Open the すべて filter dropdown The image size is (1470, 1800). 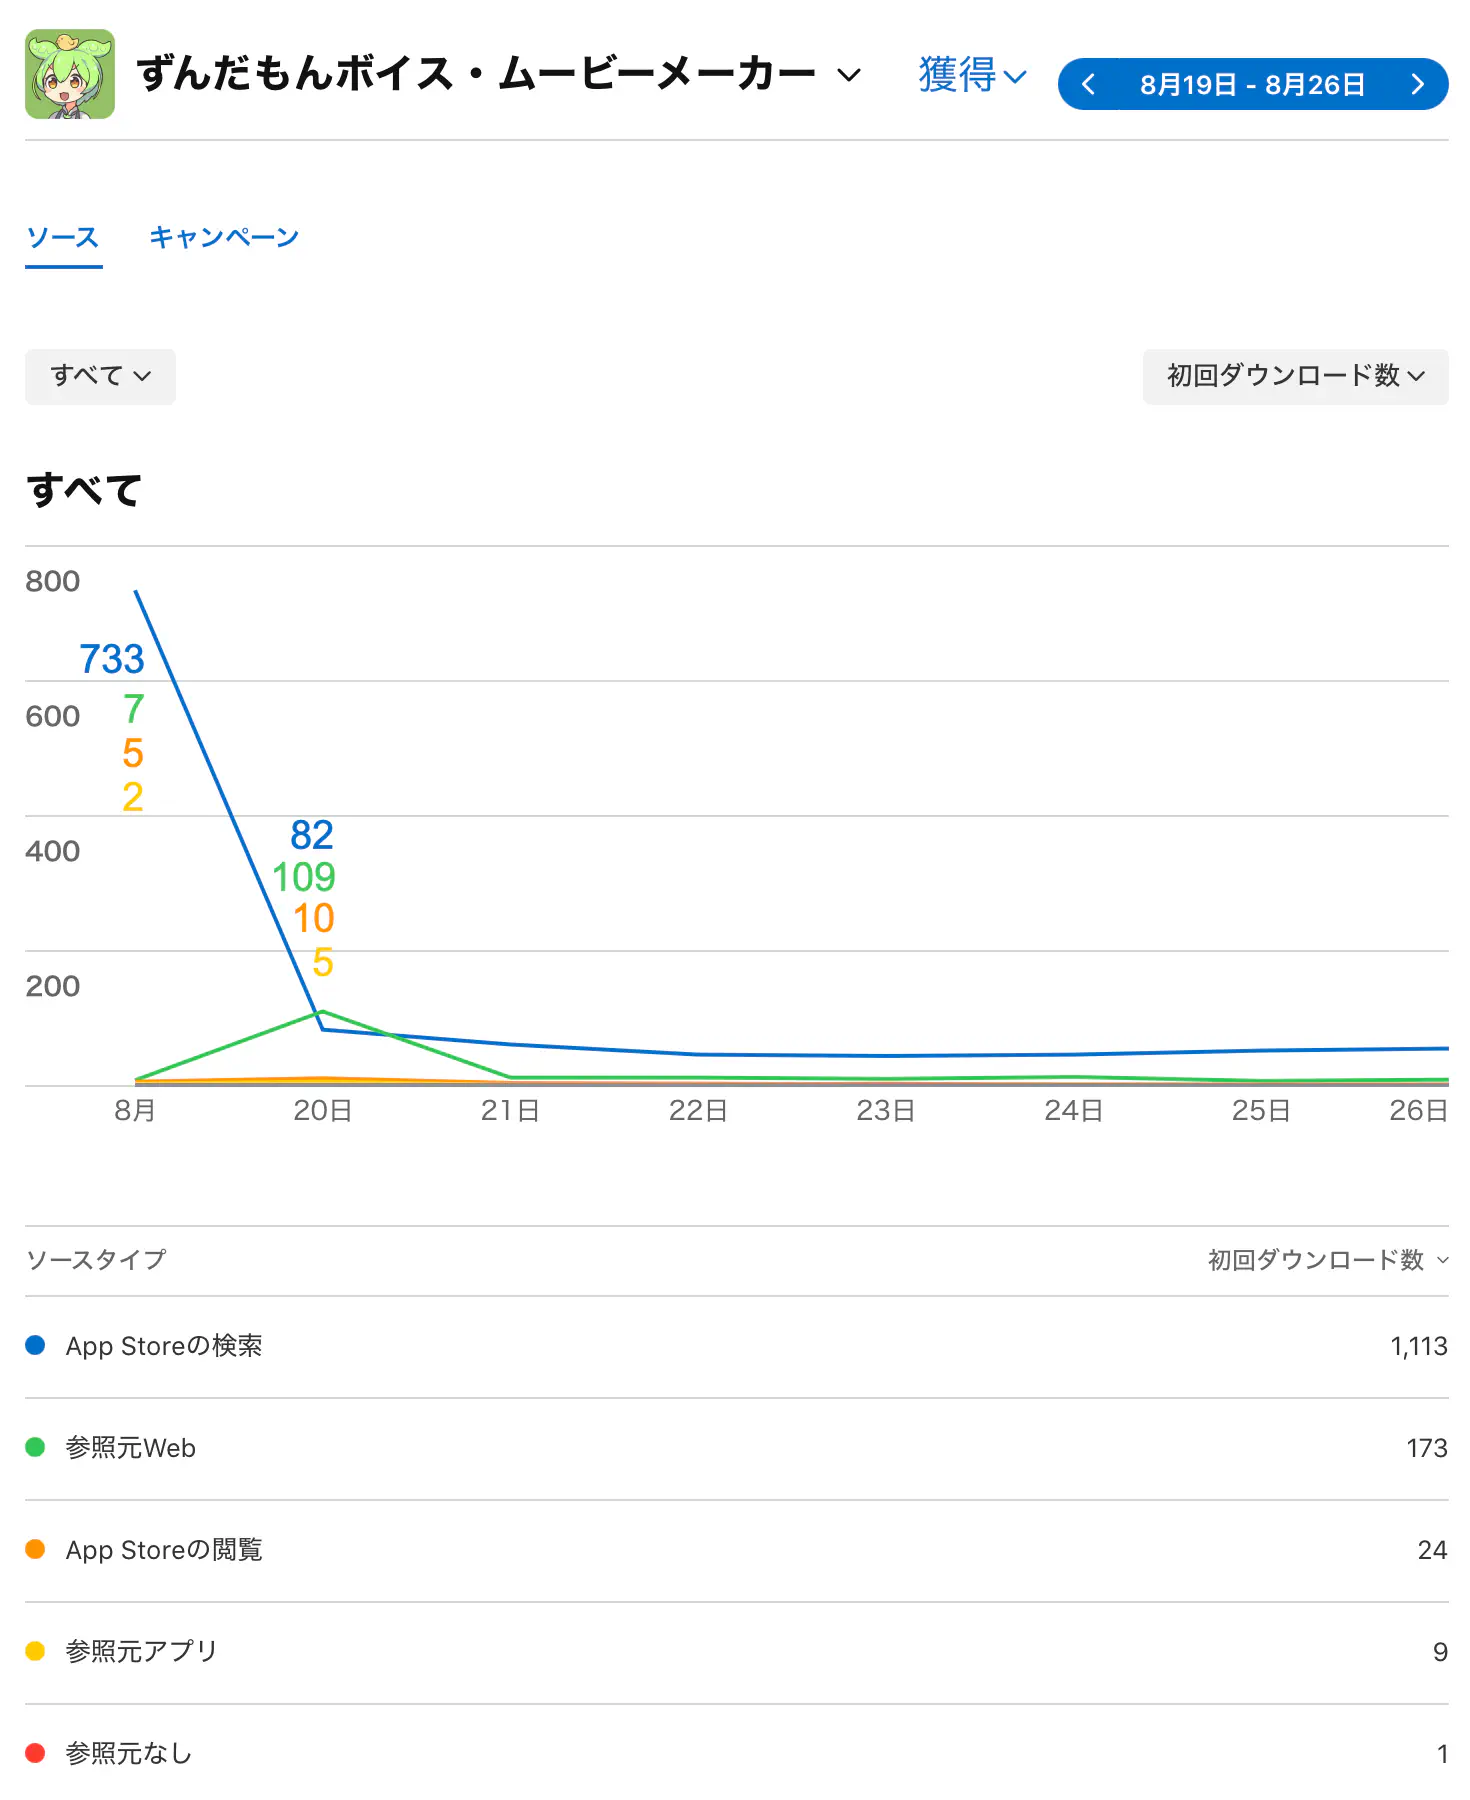tap(100, 376)
